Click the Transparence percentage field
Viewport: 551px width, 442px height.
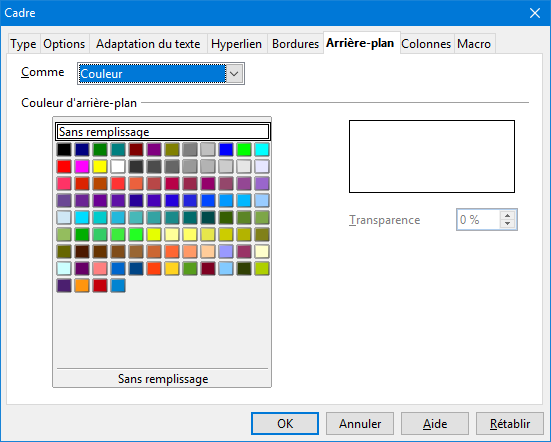[478, 220]
